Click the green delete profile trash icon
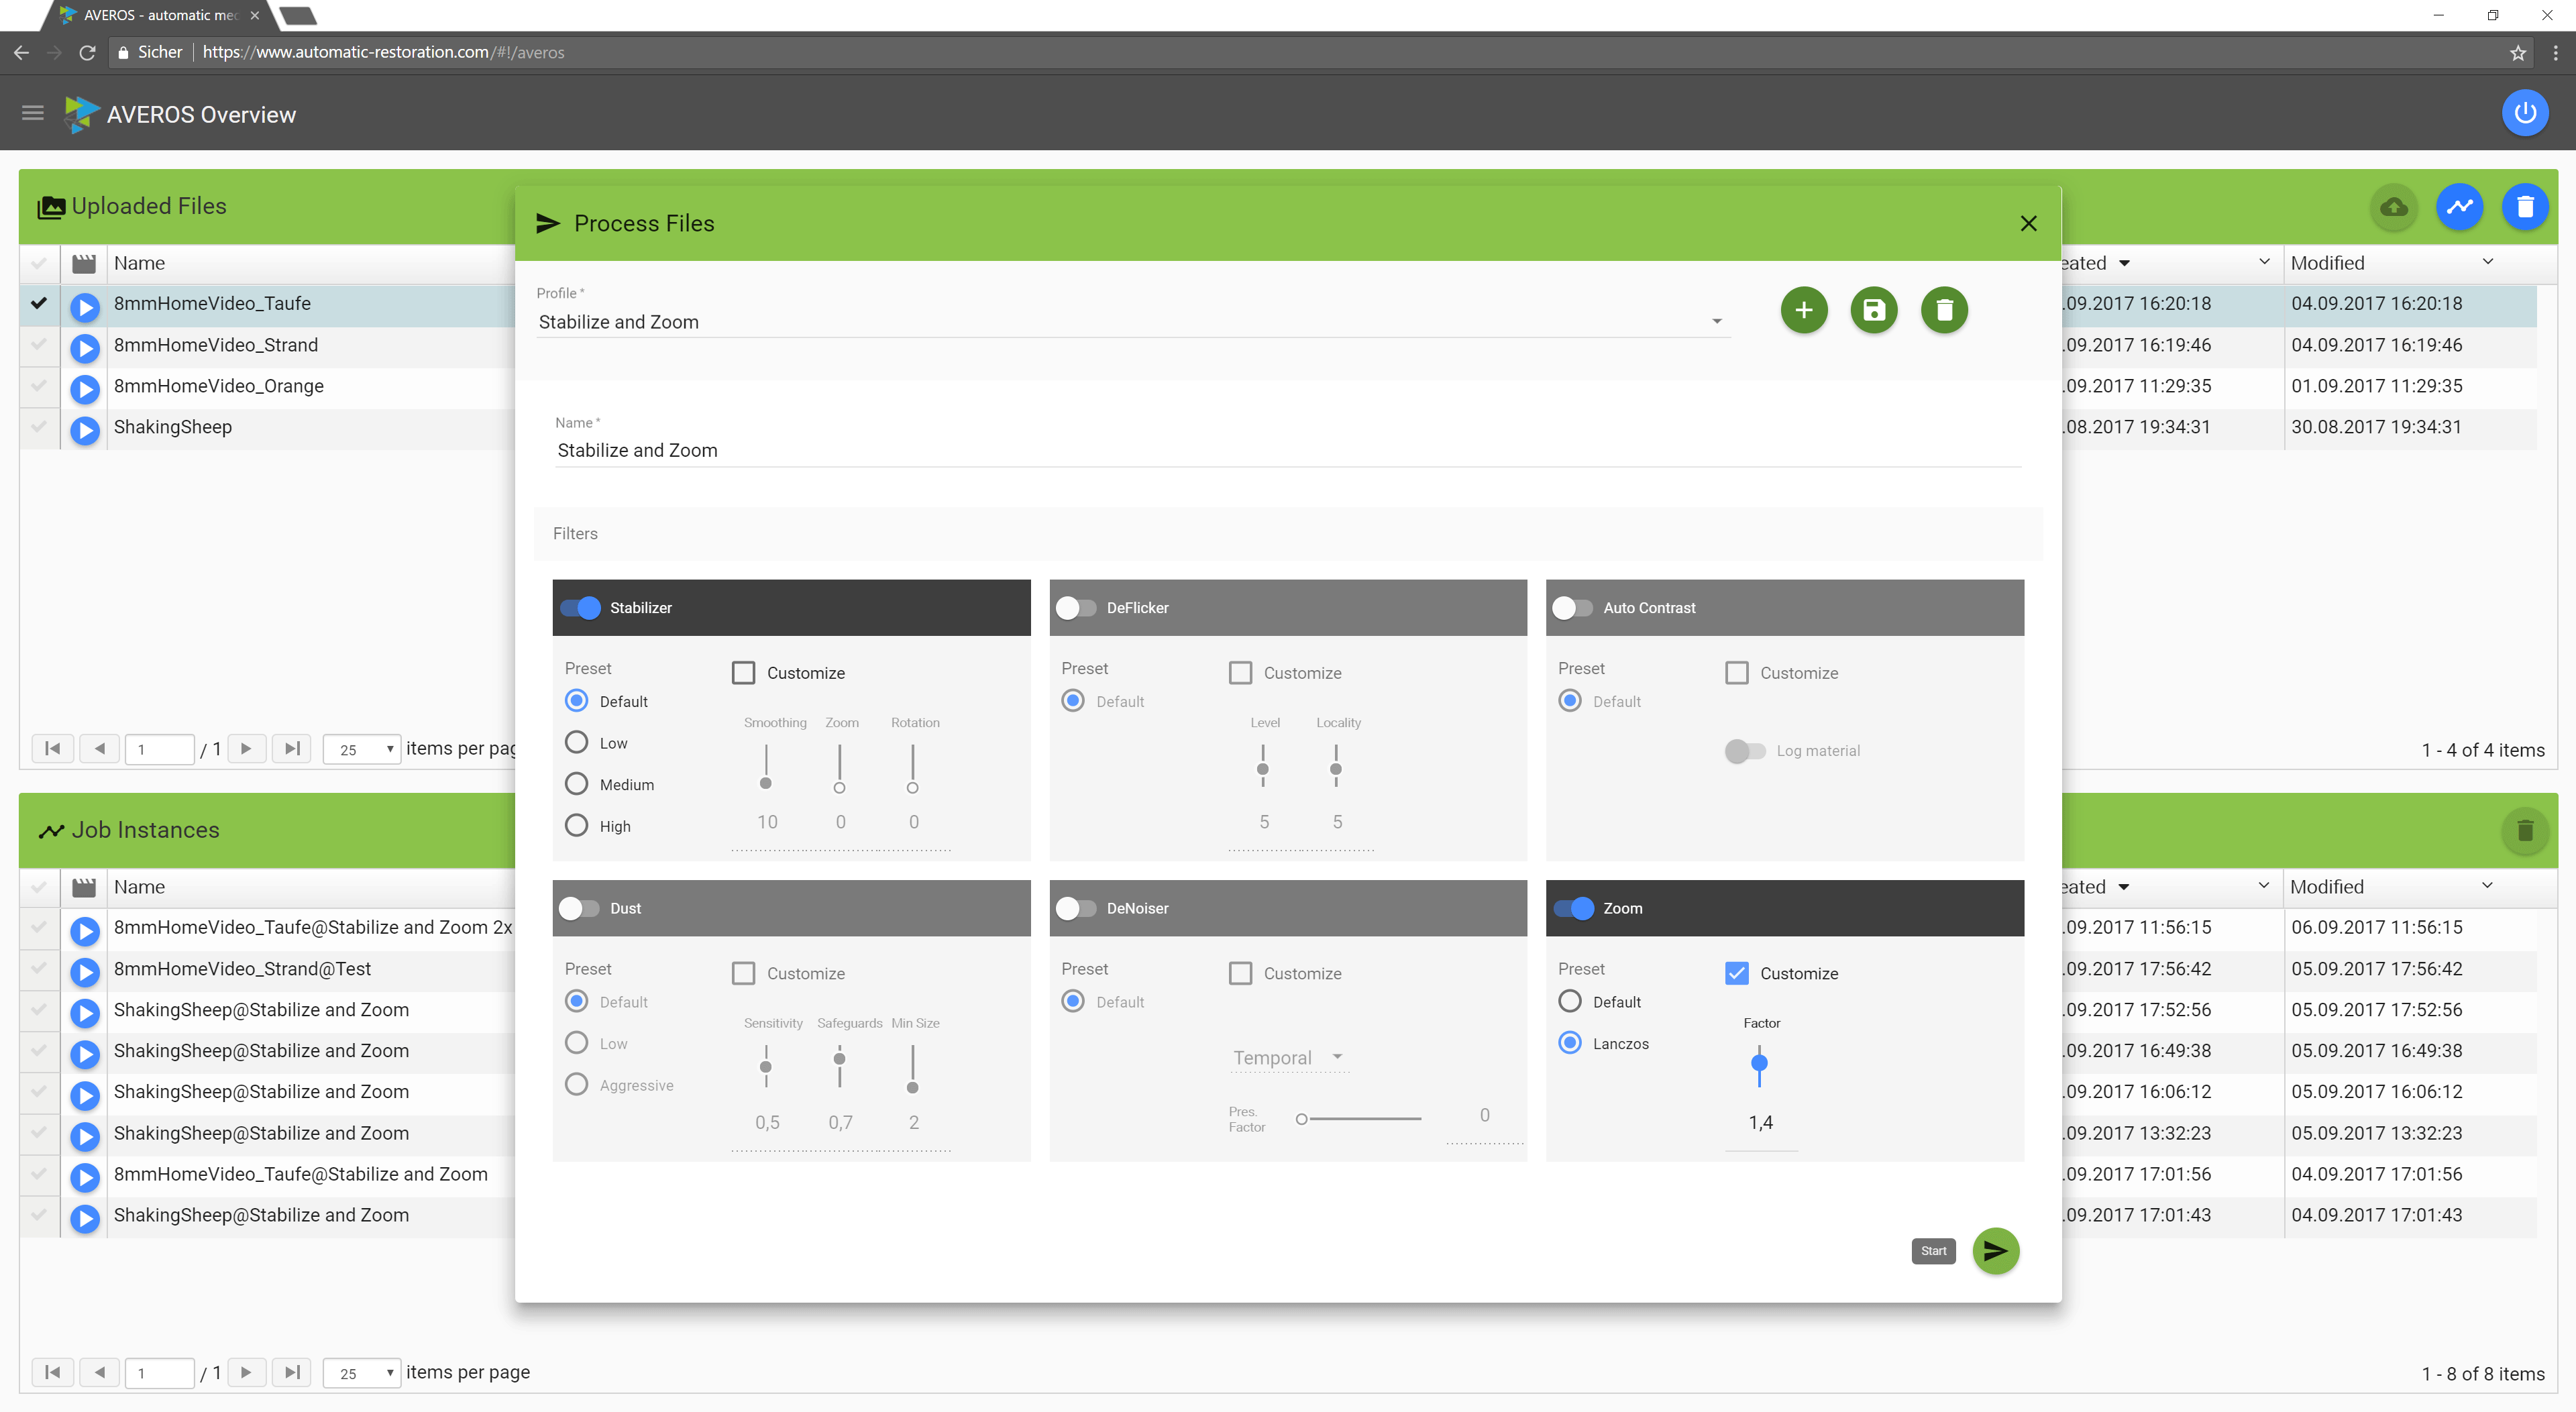The image size is (2576, 1412). pyautogui.click(x=1943, y=310)
